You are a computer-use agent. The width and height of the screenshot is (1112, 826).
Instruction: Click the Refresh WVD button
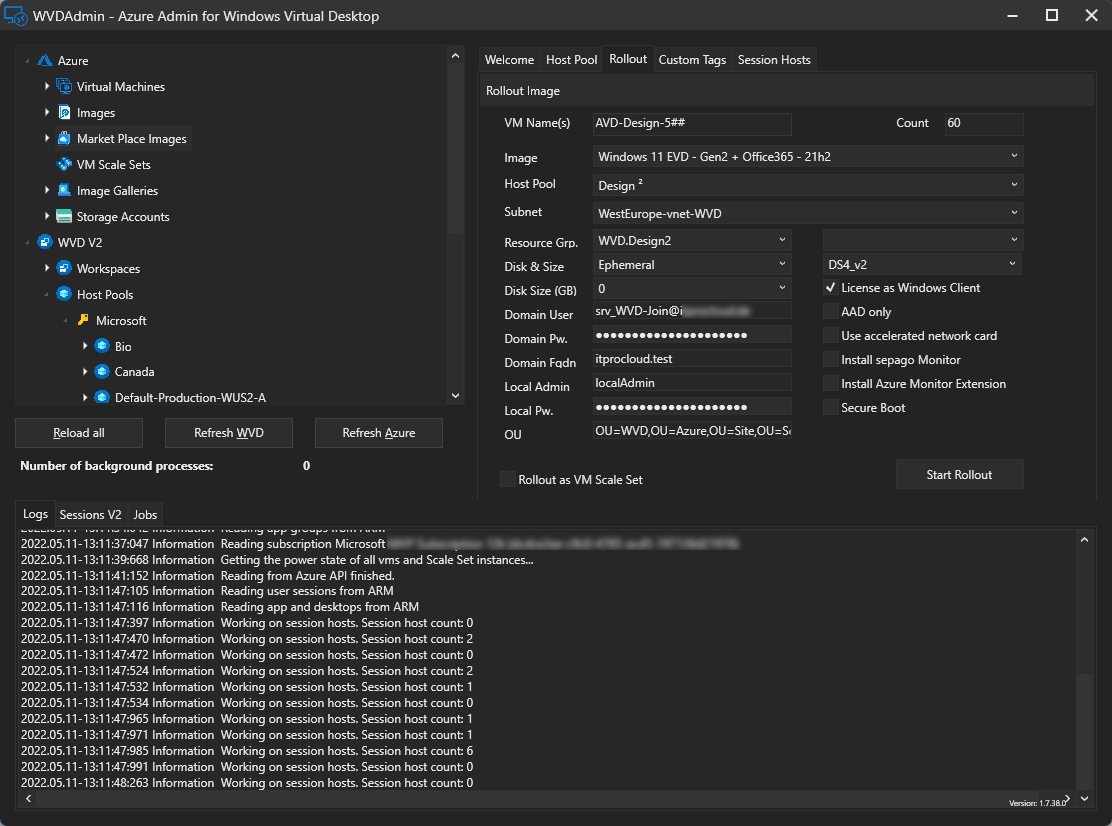click(x=228, y=433)
